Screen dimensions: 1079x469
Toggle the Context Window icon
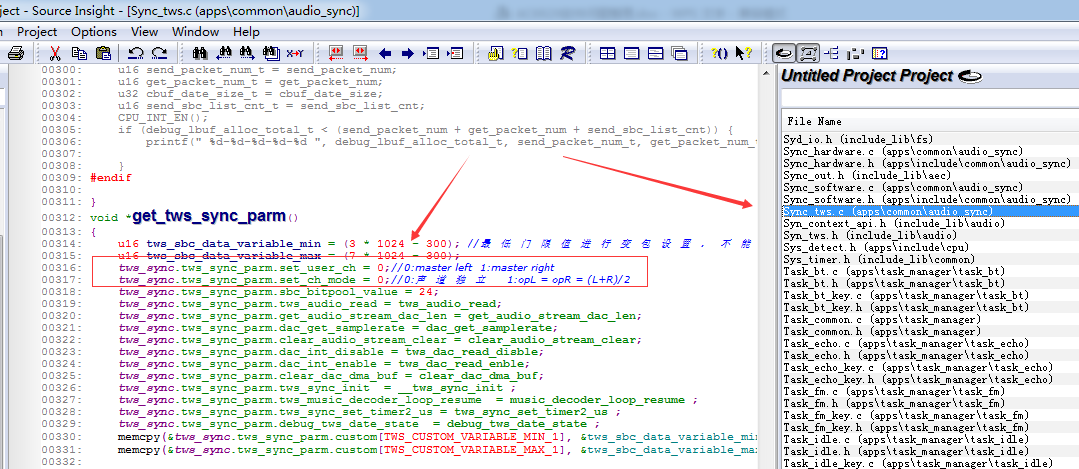tap(808, 53)
